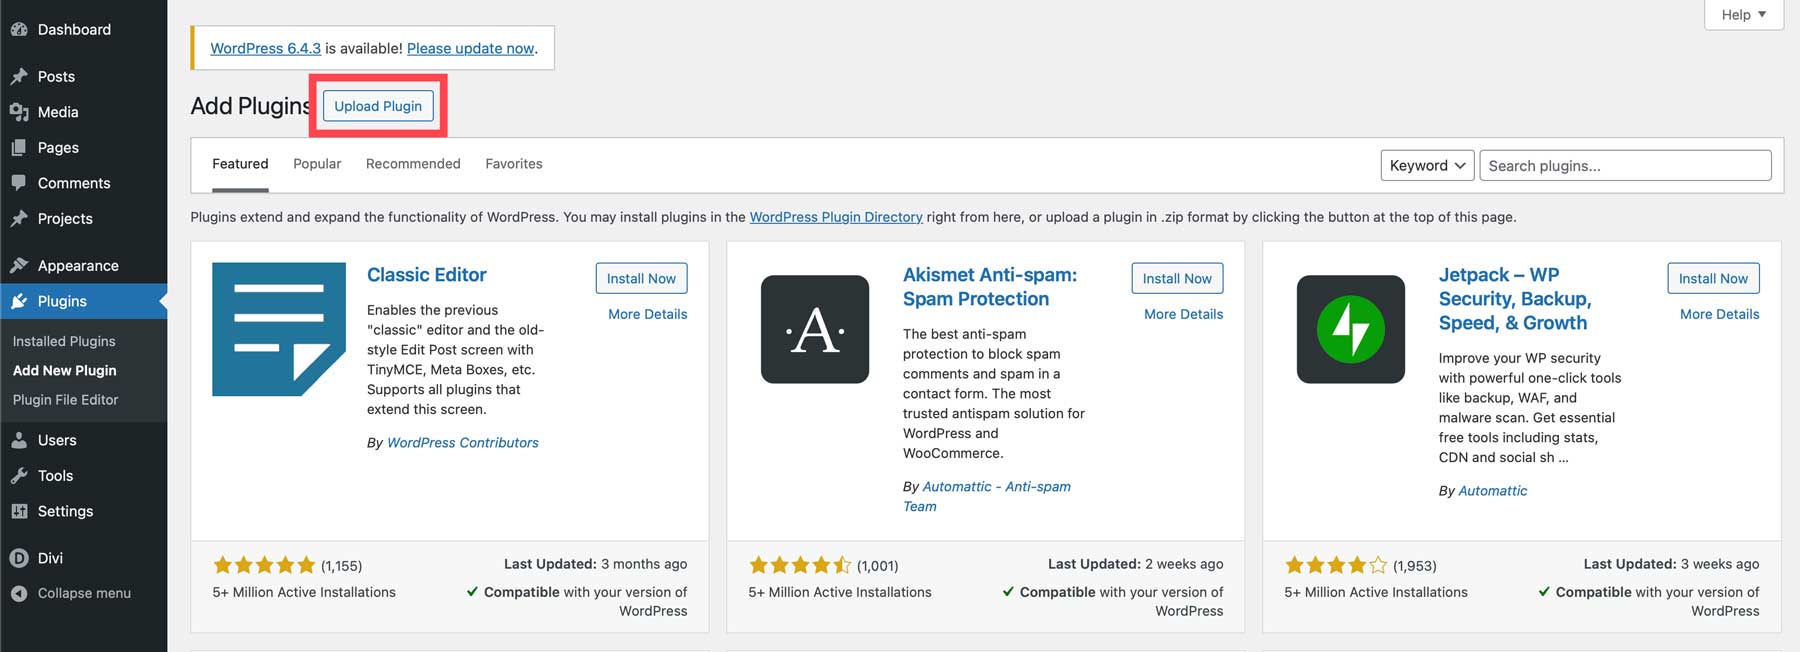Click Akismet star rating
This screenshot has height=652, width=1800.
800,566
